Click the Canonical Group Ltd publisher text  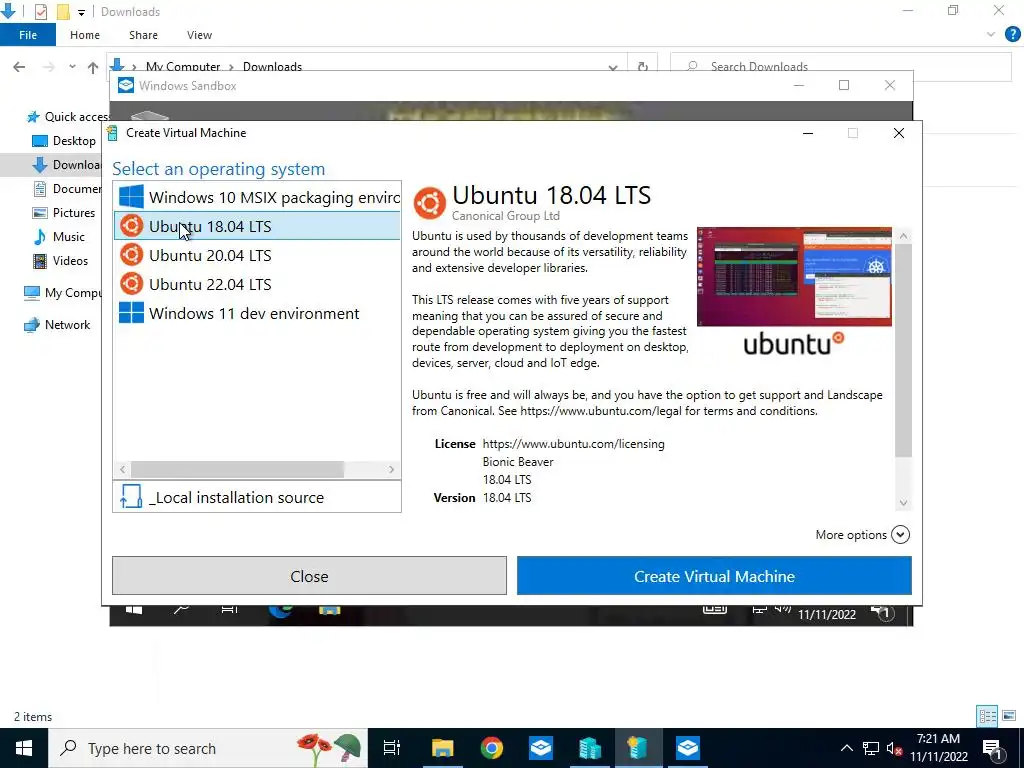tap(505, 216)
